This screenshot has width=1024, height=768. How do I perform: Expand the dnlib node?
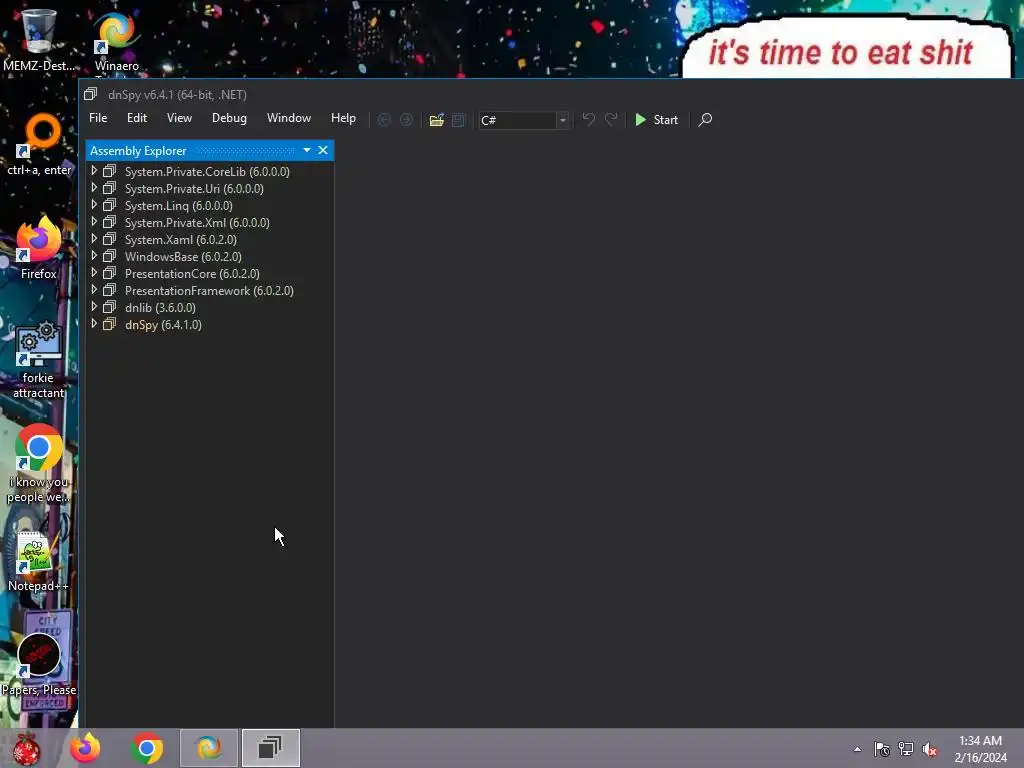tap(94, 306)
